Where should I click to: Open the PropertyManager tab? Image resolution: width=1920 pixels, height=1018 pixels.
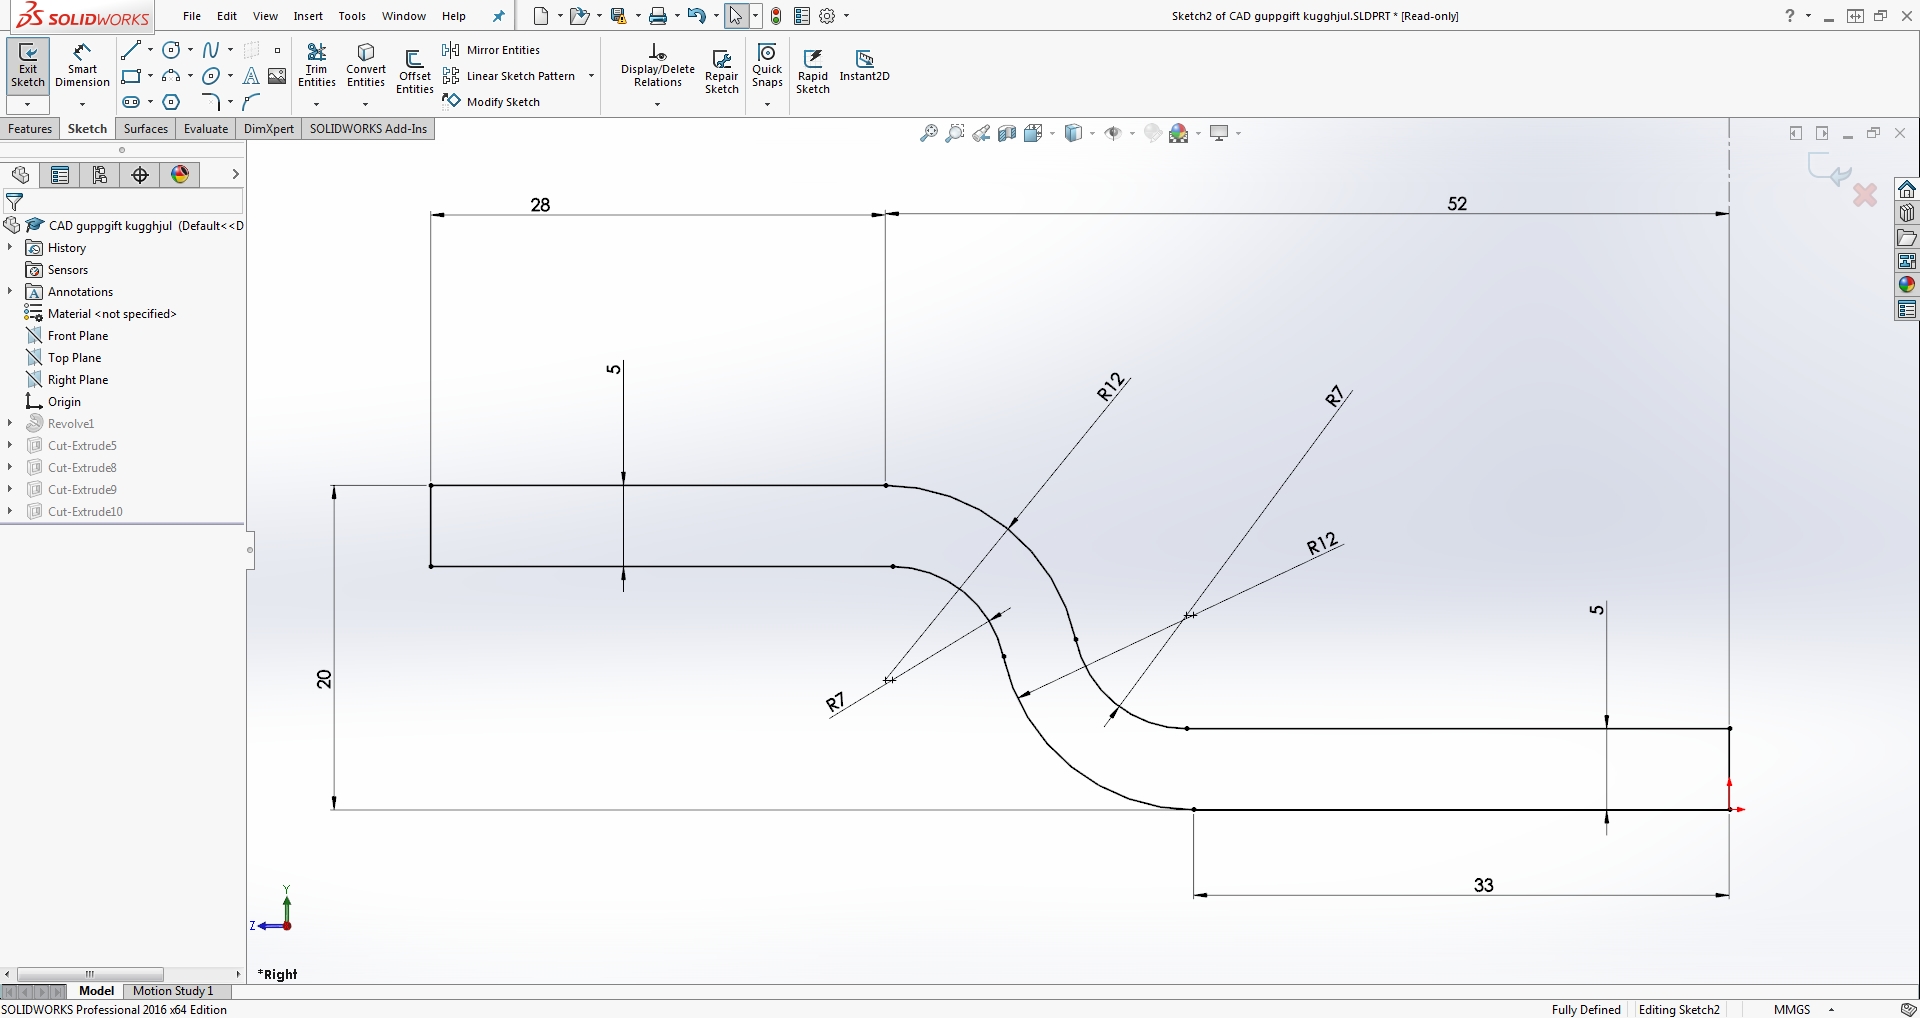pyautogui.click(x=60, y=175)
